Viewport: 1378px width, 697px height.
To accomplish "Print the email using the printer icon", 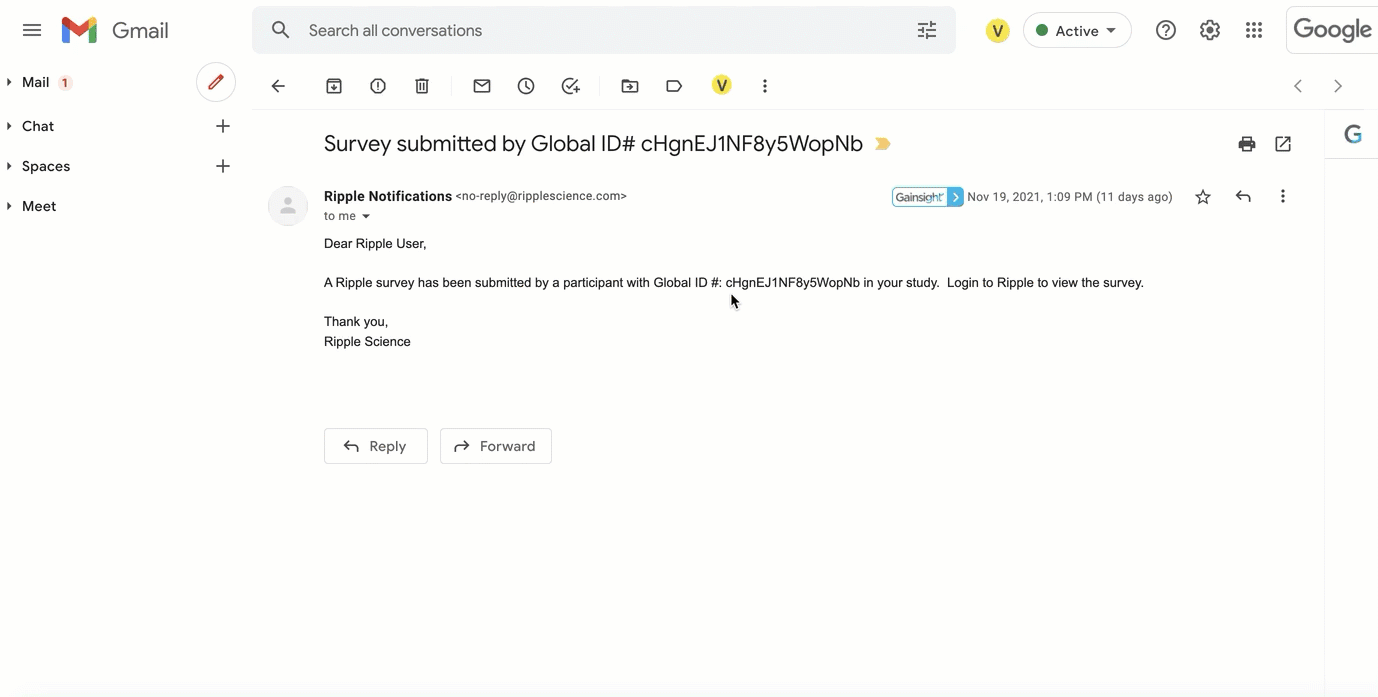I will tap(1246, 144).
